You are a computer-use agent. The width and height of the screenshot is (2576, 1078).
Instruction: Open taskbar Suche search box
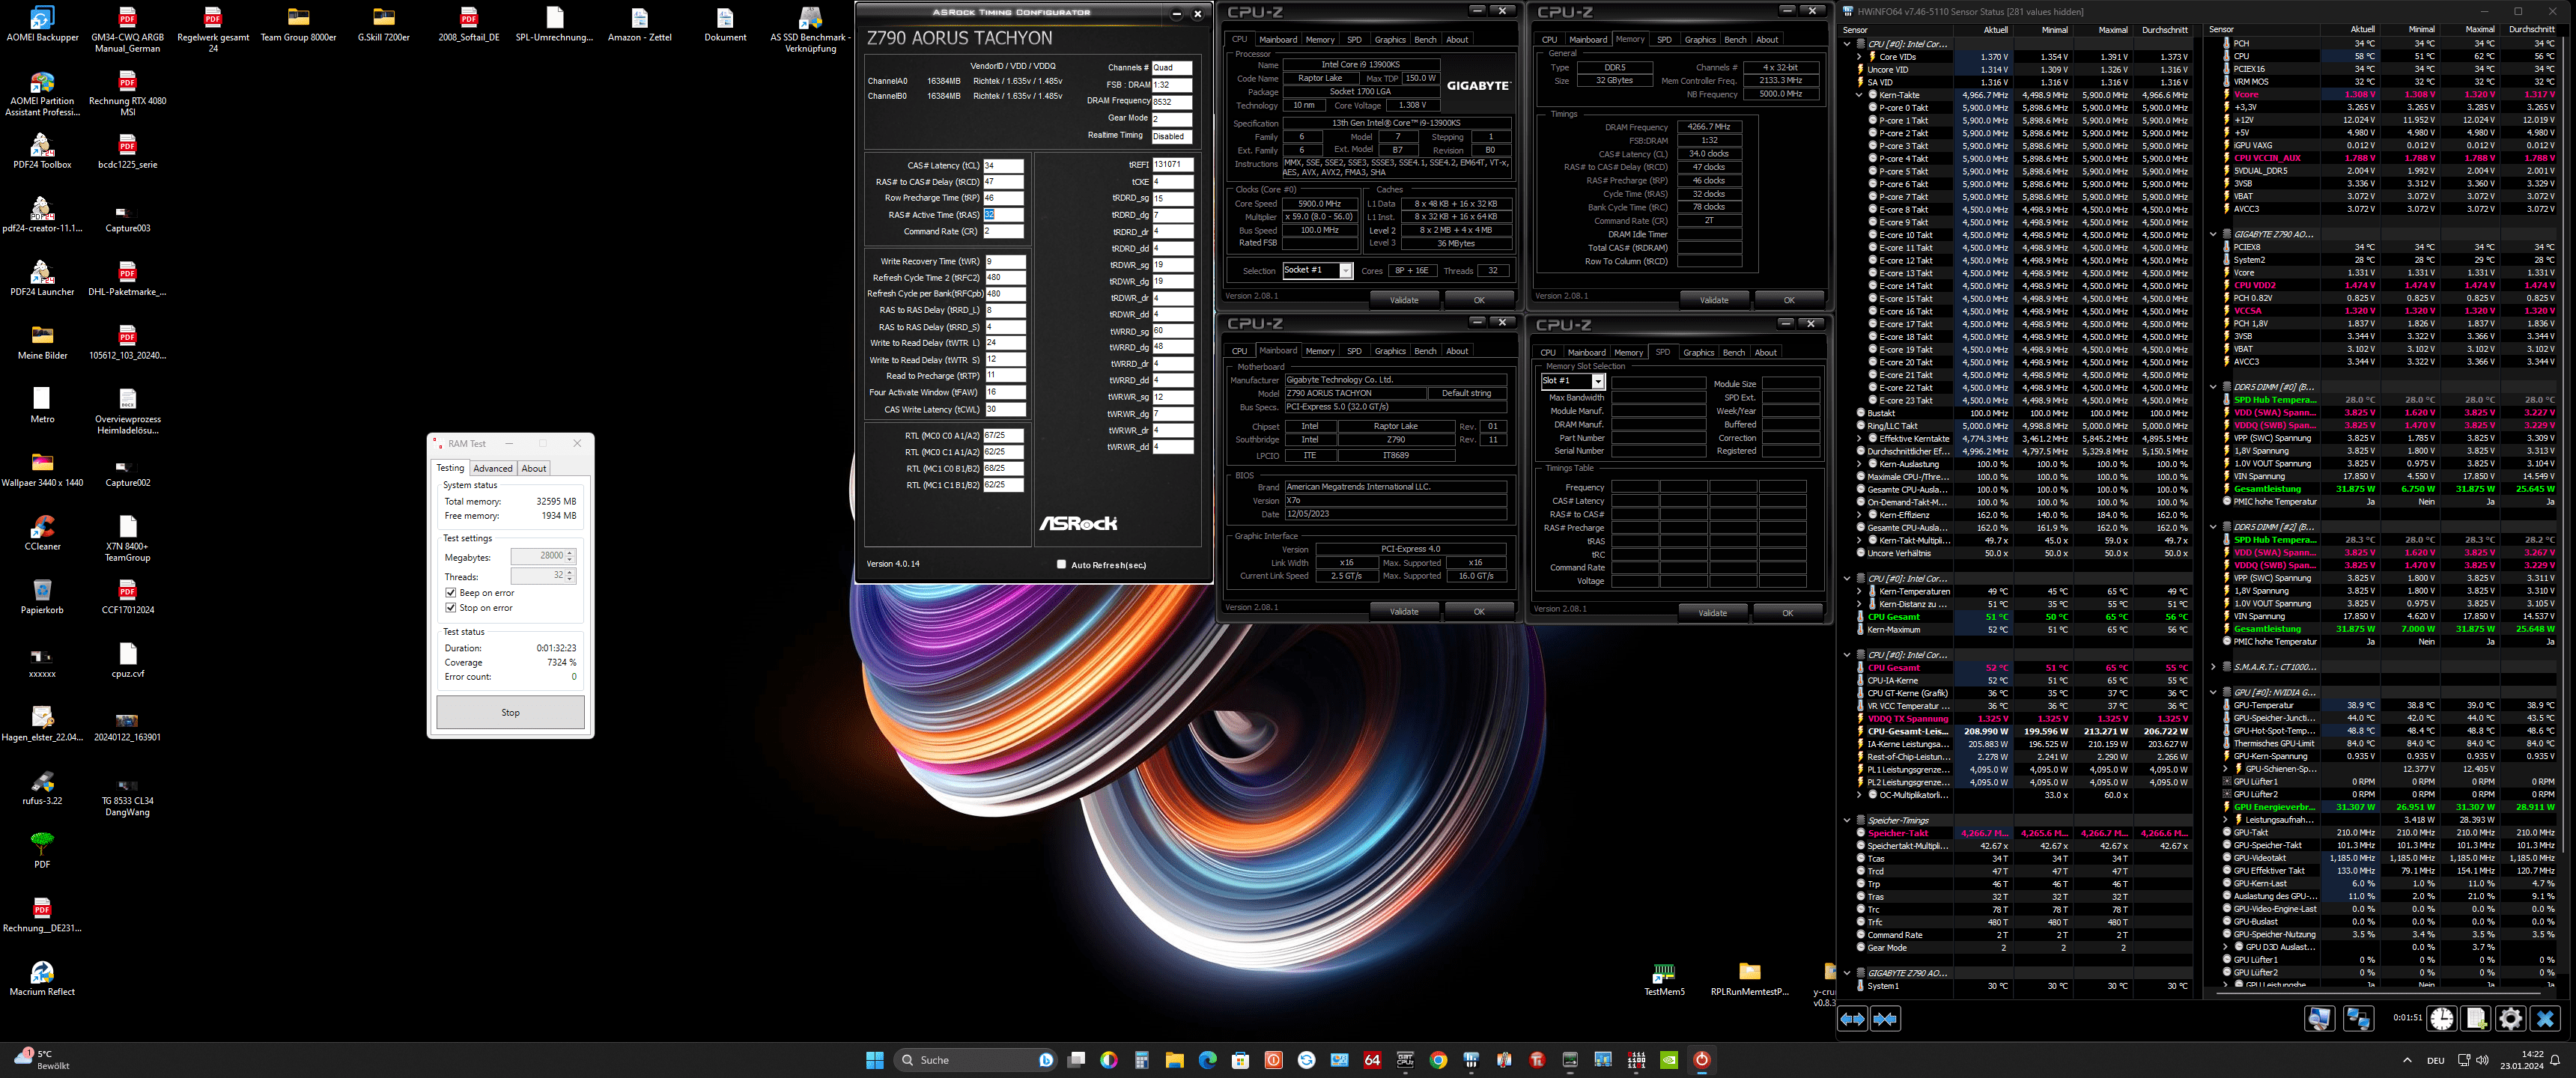click(x=974, y=1060)
